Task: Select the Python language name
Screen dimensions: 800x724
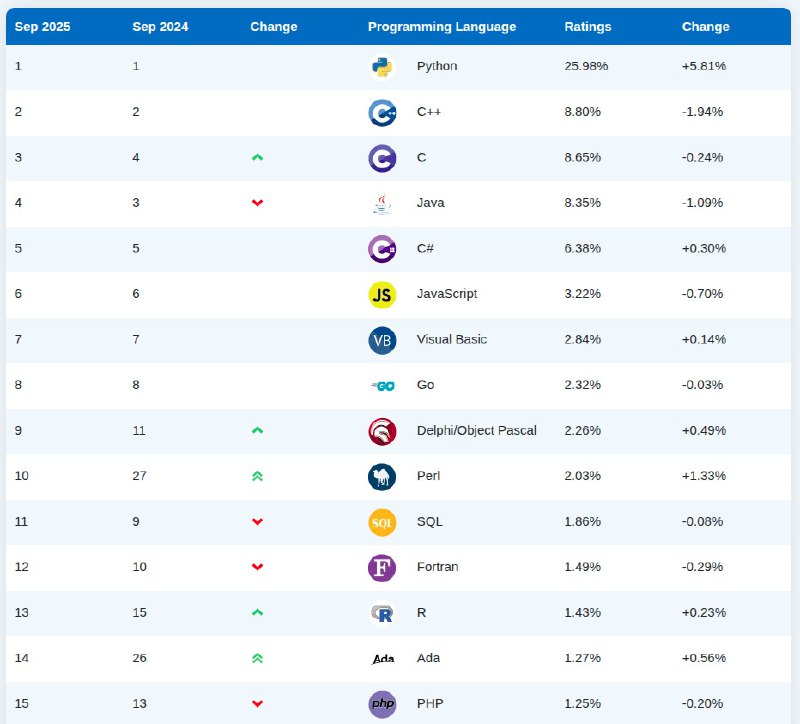Action: click(437, 66)
